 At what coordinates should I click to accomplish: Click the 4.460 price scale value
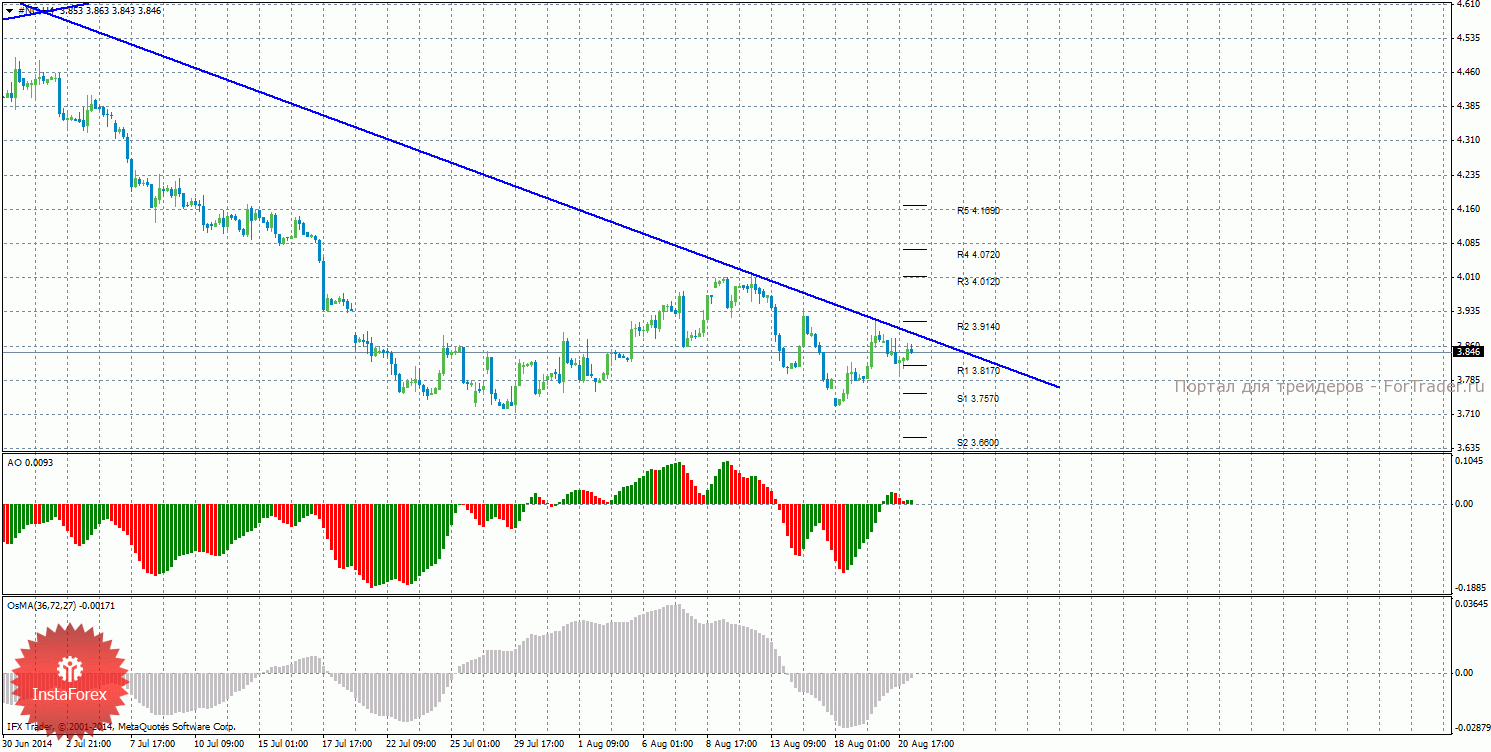(1468, 72)
